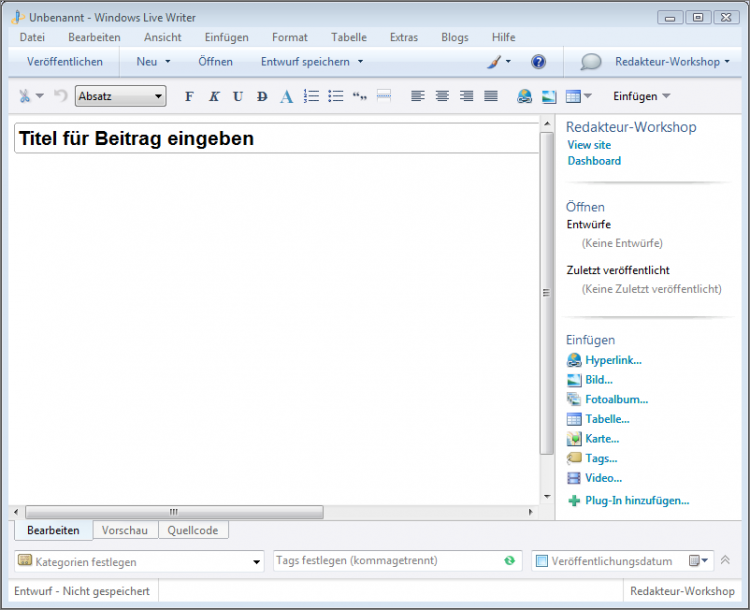Toggle bold formatting (F) in toolbar
The image size is (750, 610).
tap(189, 96)
